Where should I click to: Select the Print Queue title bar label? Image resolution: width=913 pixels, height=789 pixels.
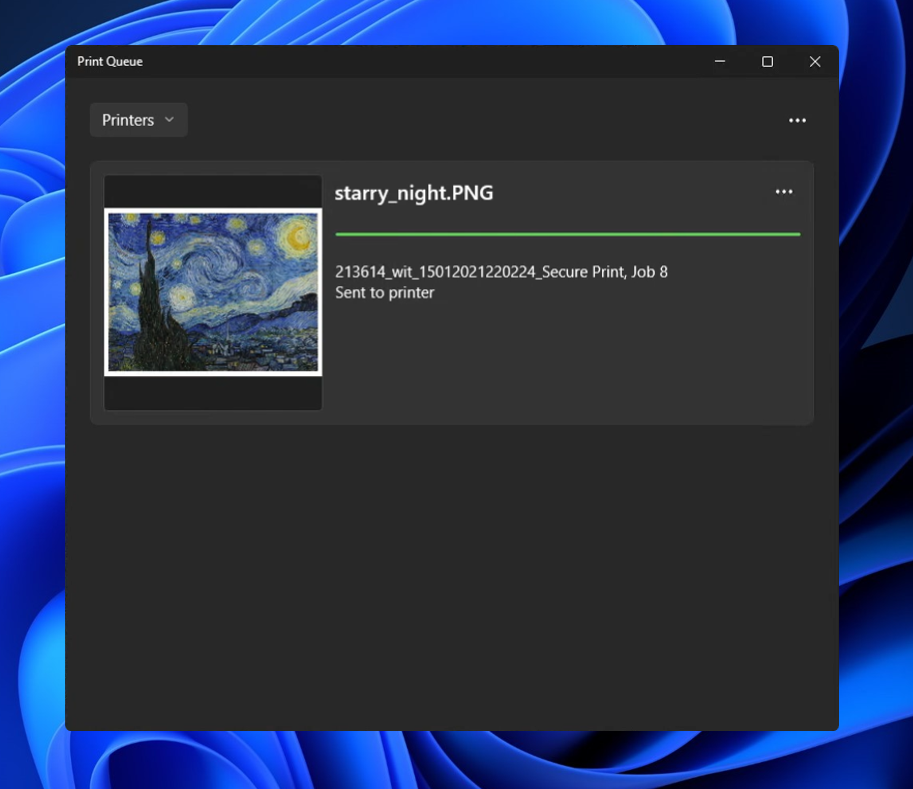(x=110, y=61)
